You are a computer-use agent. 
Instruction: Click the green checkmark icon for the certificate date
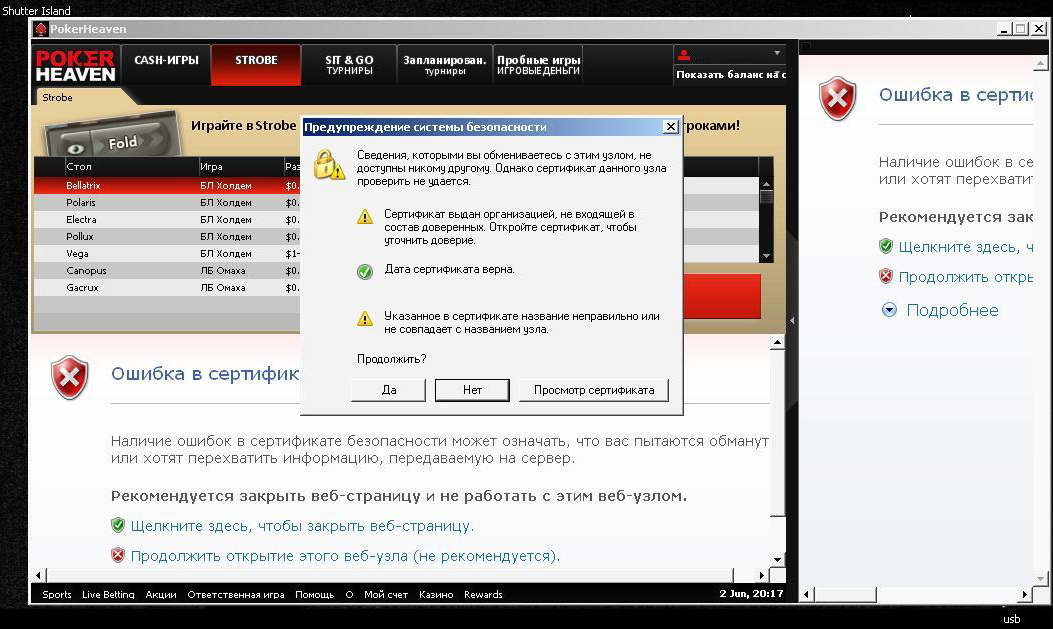365,271
